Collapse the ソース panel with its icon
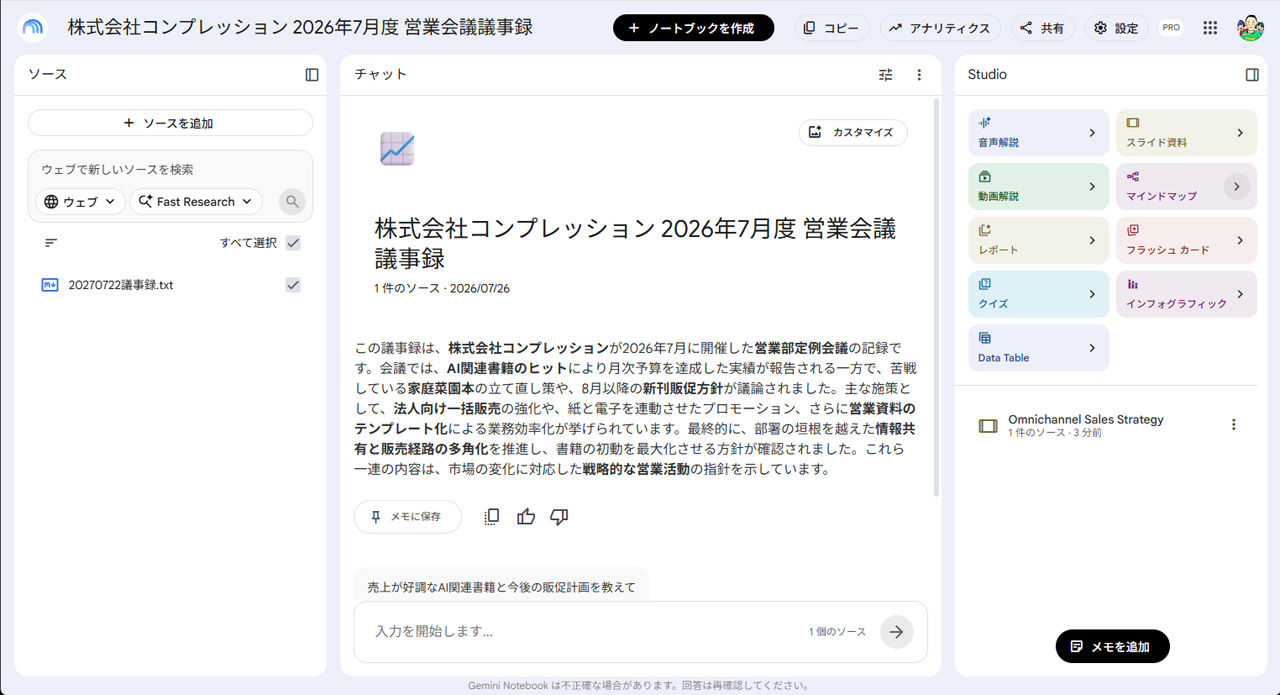Screen dimensions: 1280x695 pyautogui.click(x=312, y=75)
